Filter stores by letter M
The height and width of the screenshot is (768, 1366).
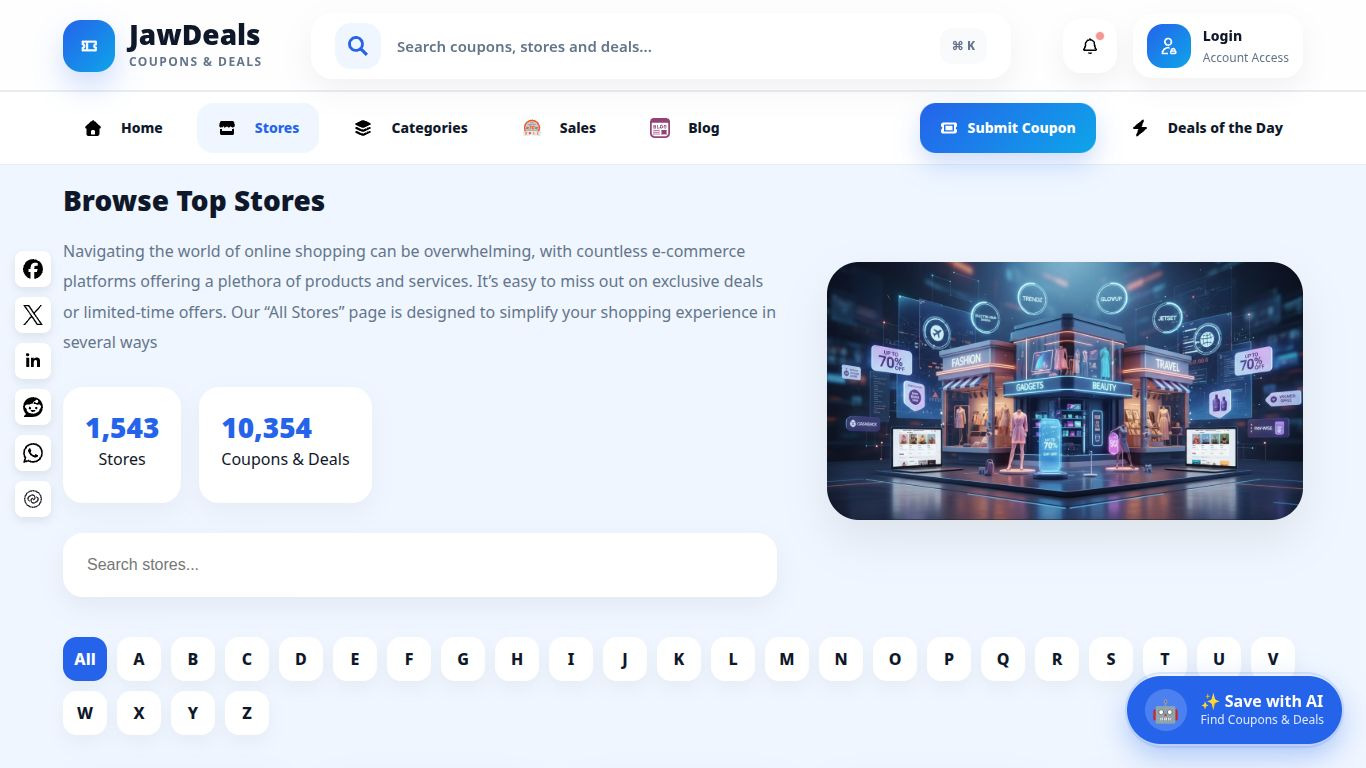(x=787, y=659)
